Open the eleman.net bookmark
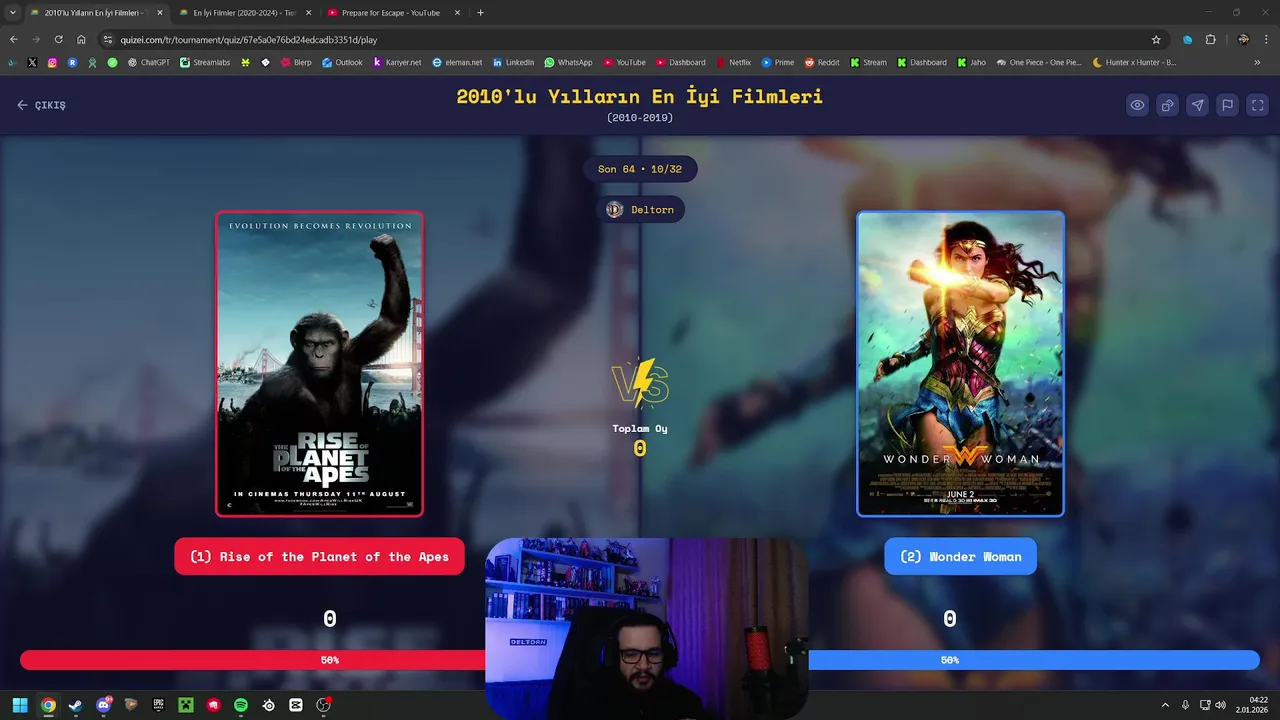The height and width of the screenshot is (720, 1280). [x=457, y=62]
